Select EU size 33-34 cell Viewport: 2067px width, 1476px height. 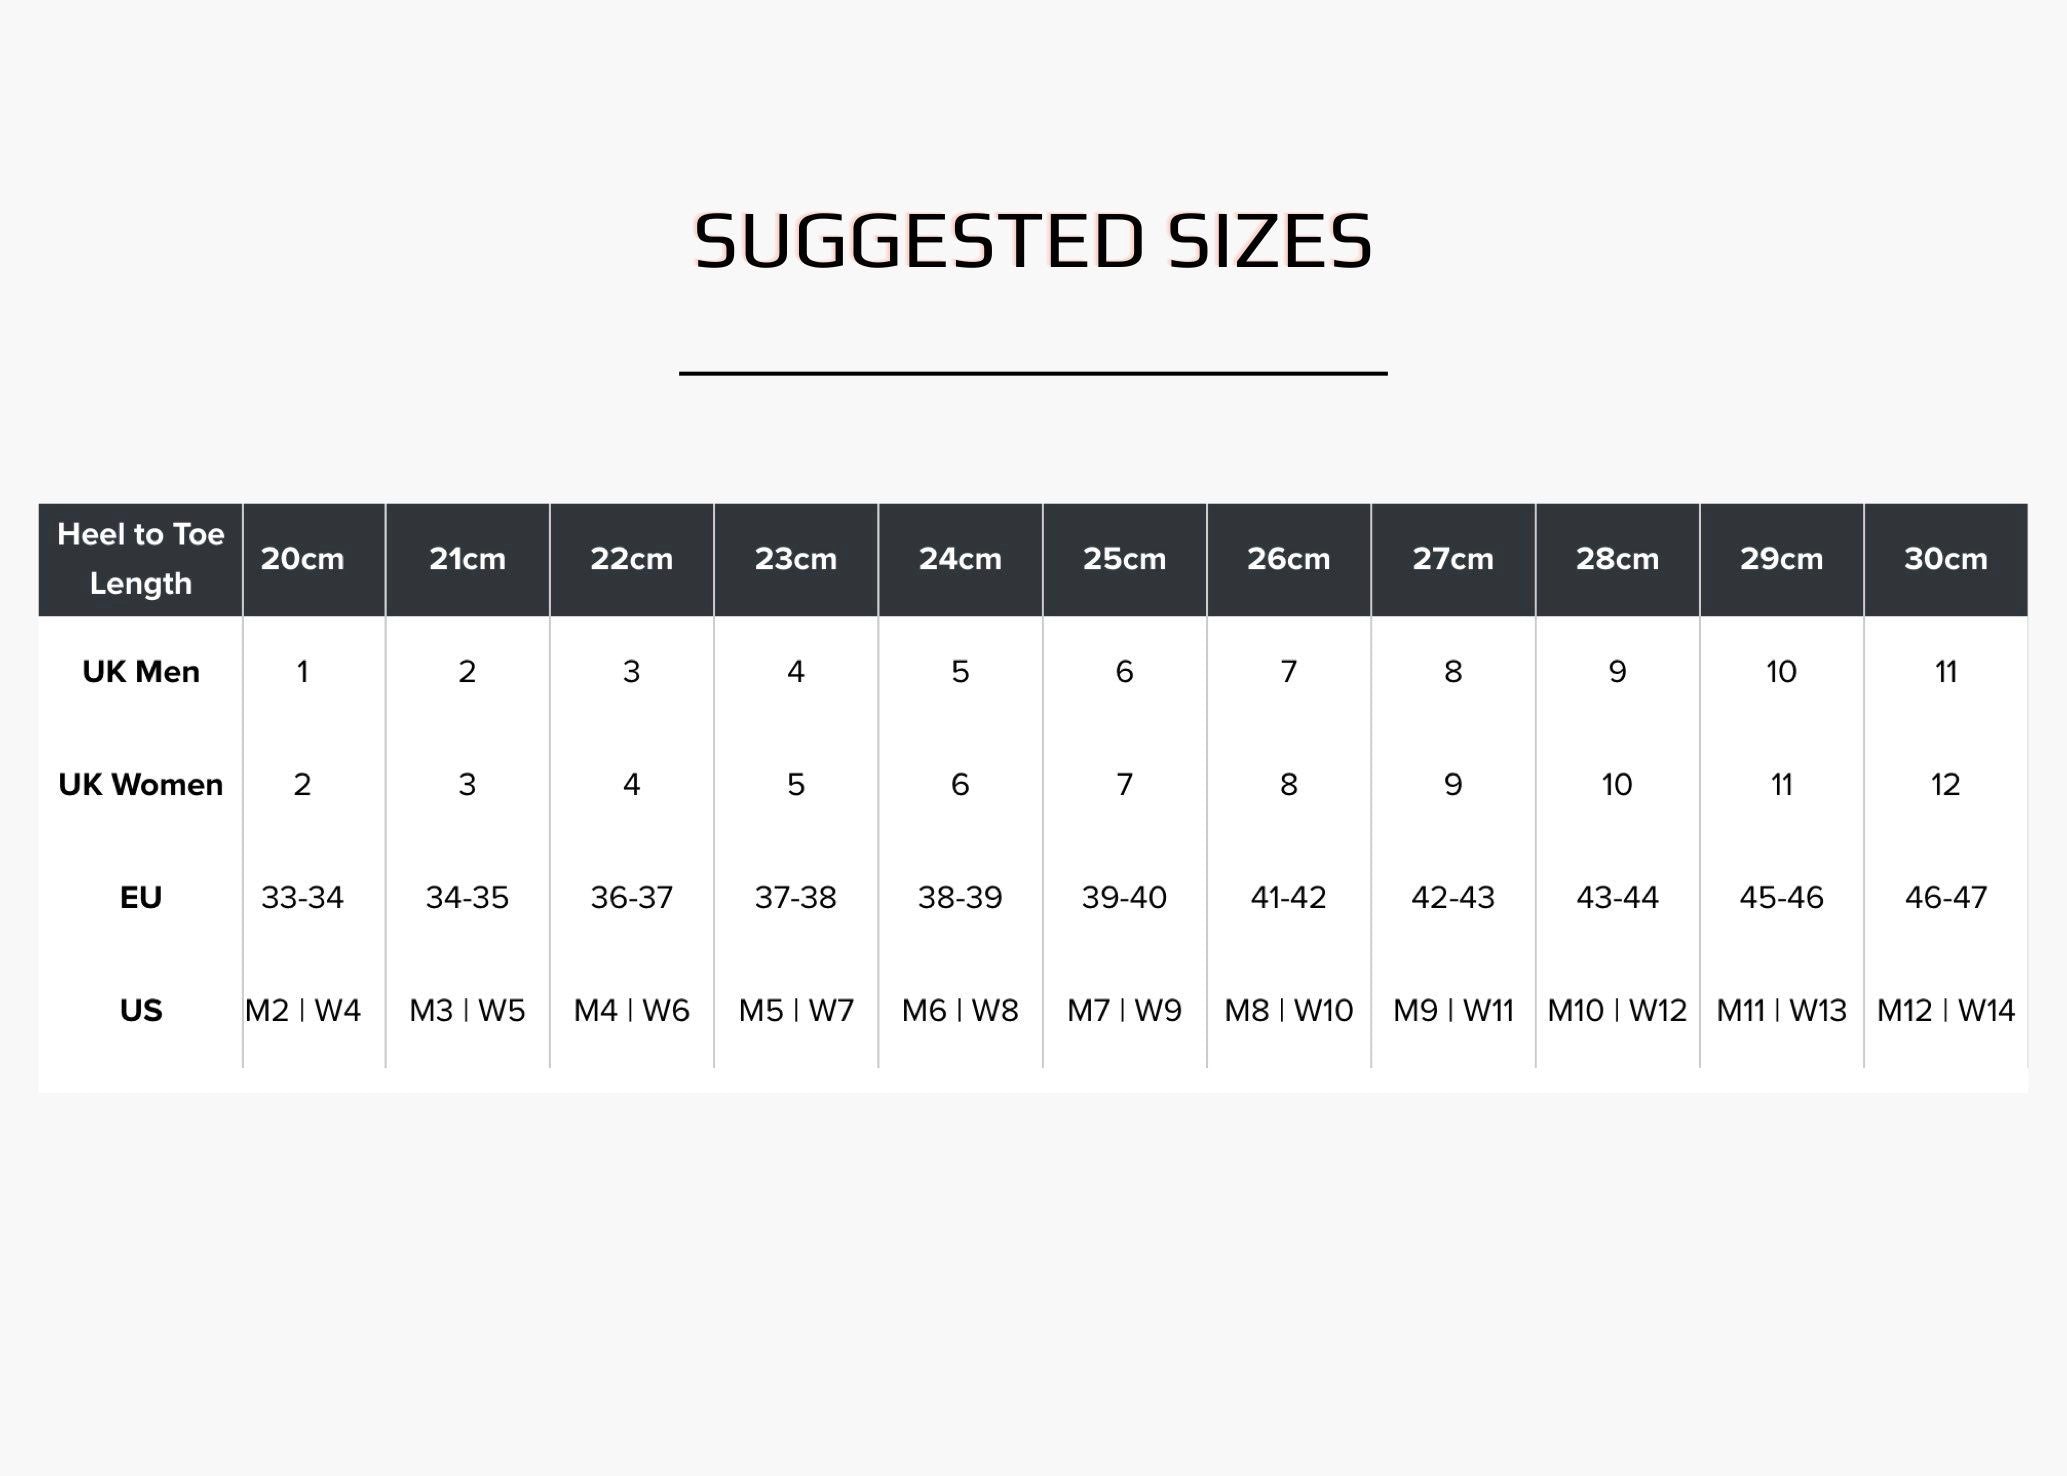point(302,898)
